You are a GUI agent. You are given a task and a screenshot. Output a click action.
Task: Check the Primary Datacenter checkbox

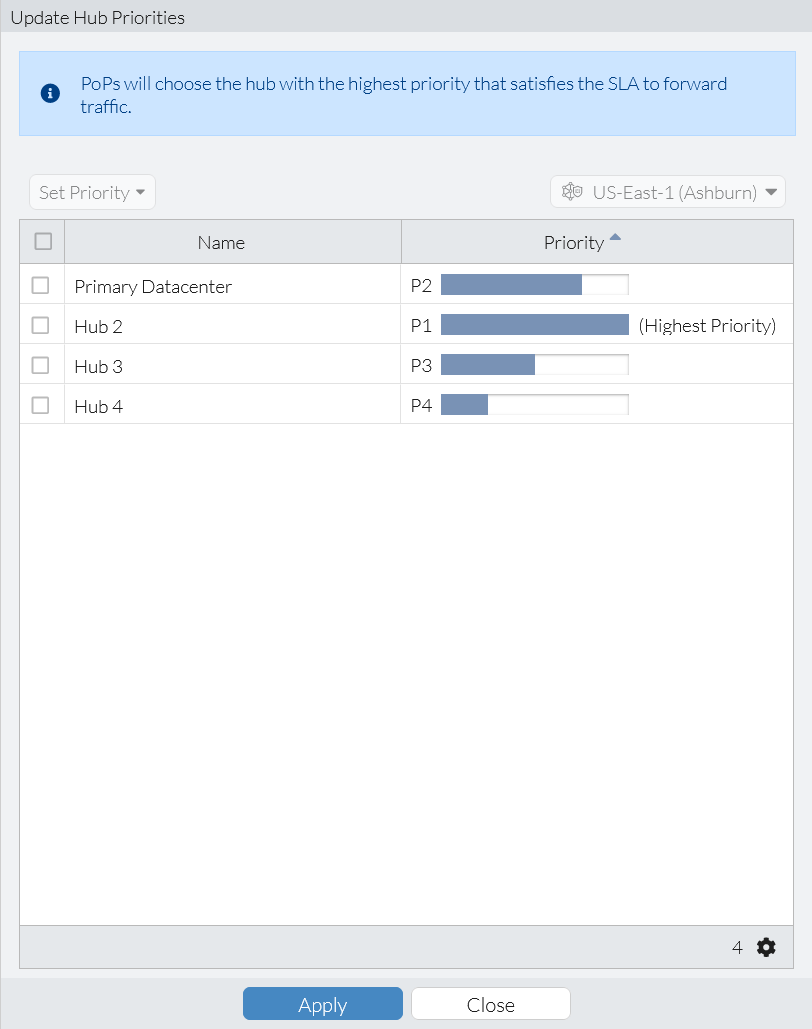(x=42, y=285)
